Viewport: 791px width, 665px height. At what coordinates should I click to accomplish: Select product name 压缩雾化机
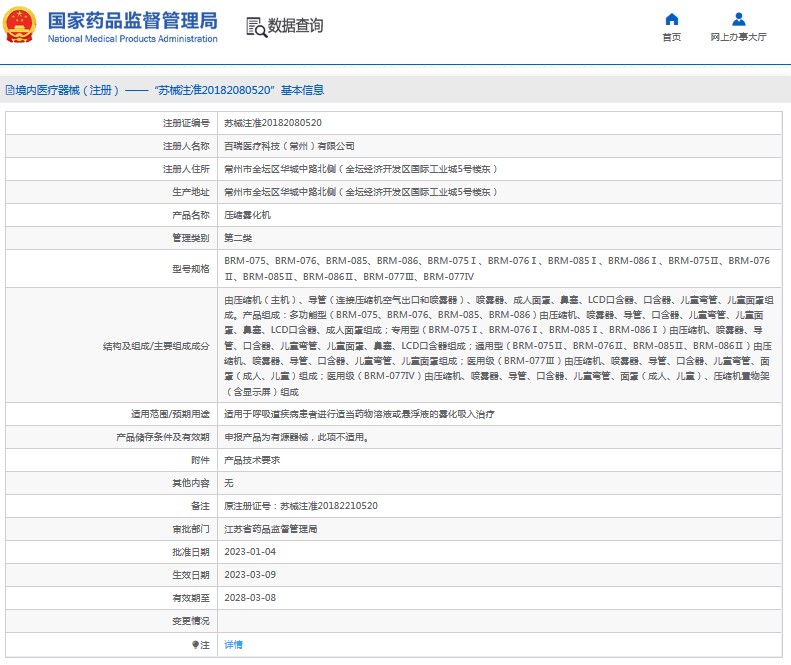(x=247, y=215)
